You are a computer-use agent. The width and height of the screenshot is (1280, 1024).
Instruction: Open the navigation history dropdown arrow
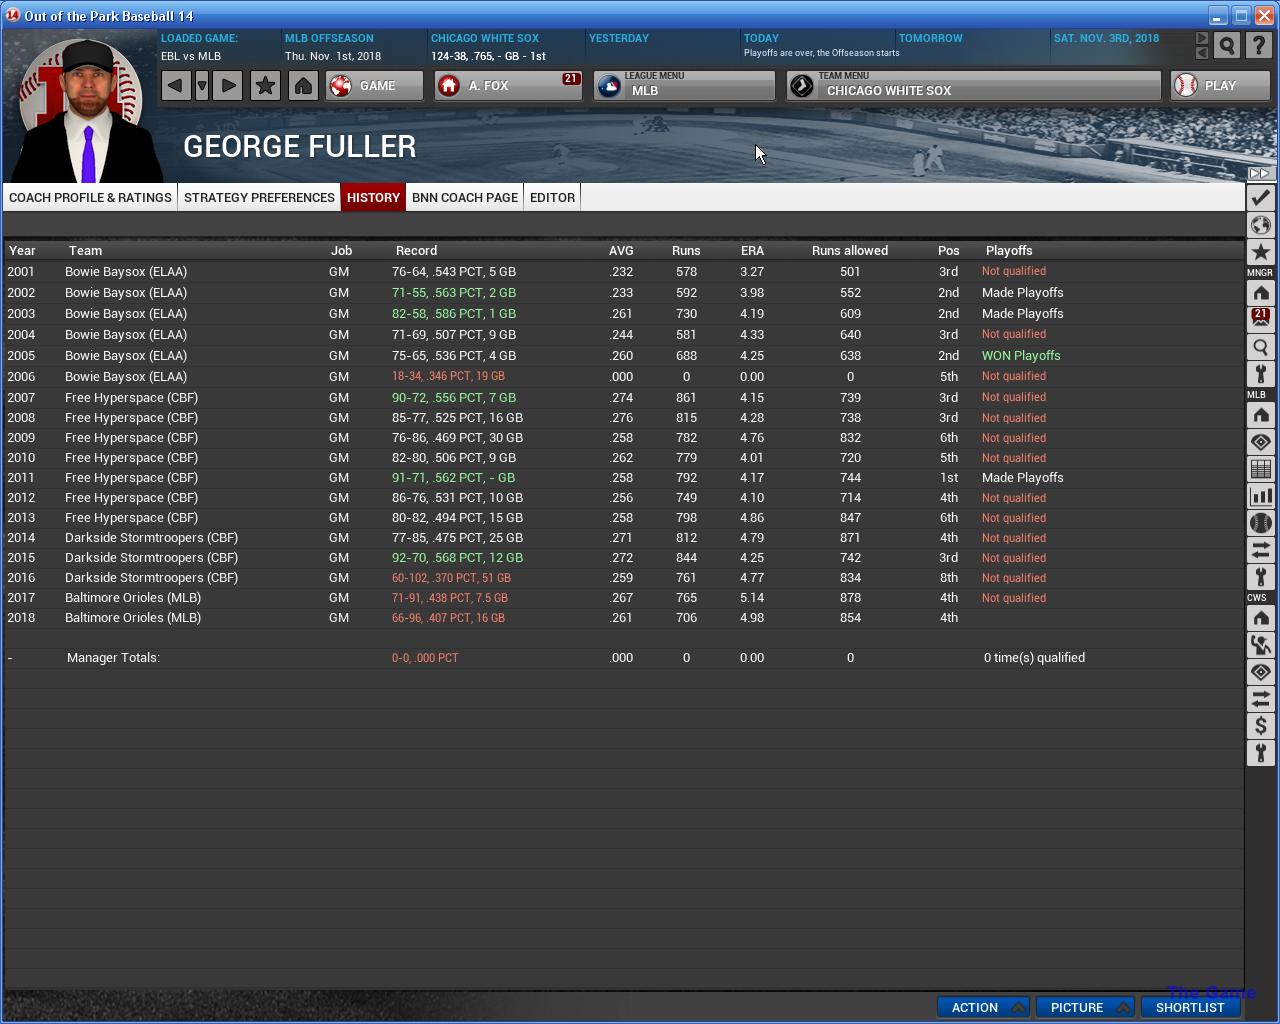tap(202, 86)
